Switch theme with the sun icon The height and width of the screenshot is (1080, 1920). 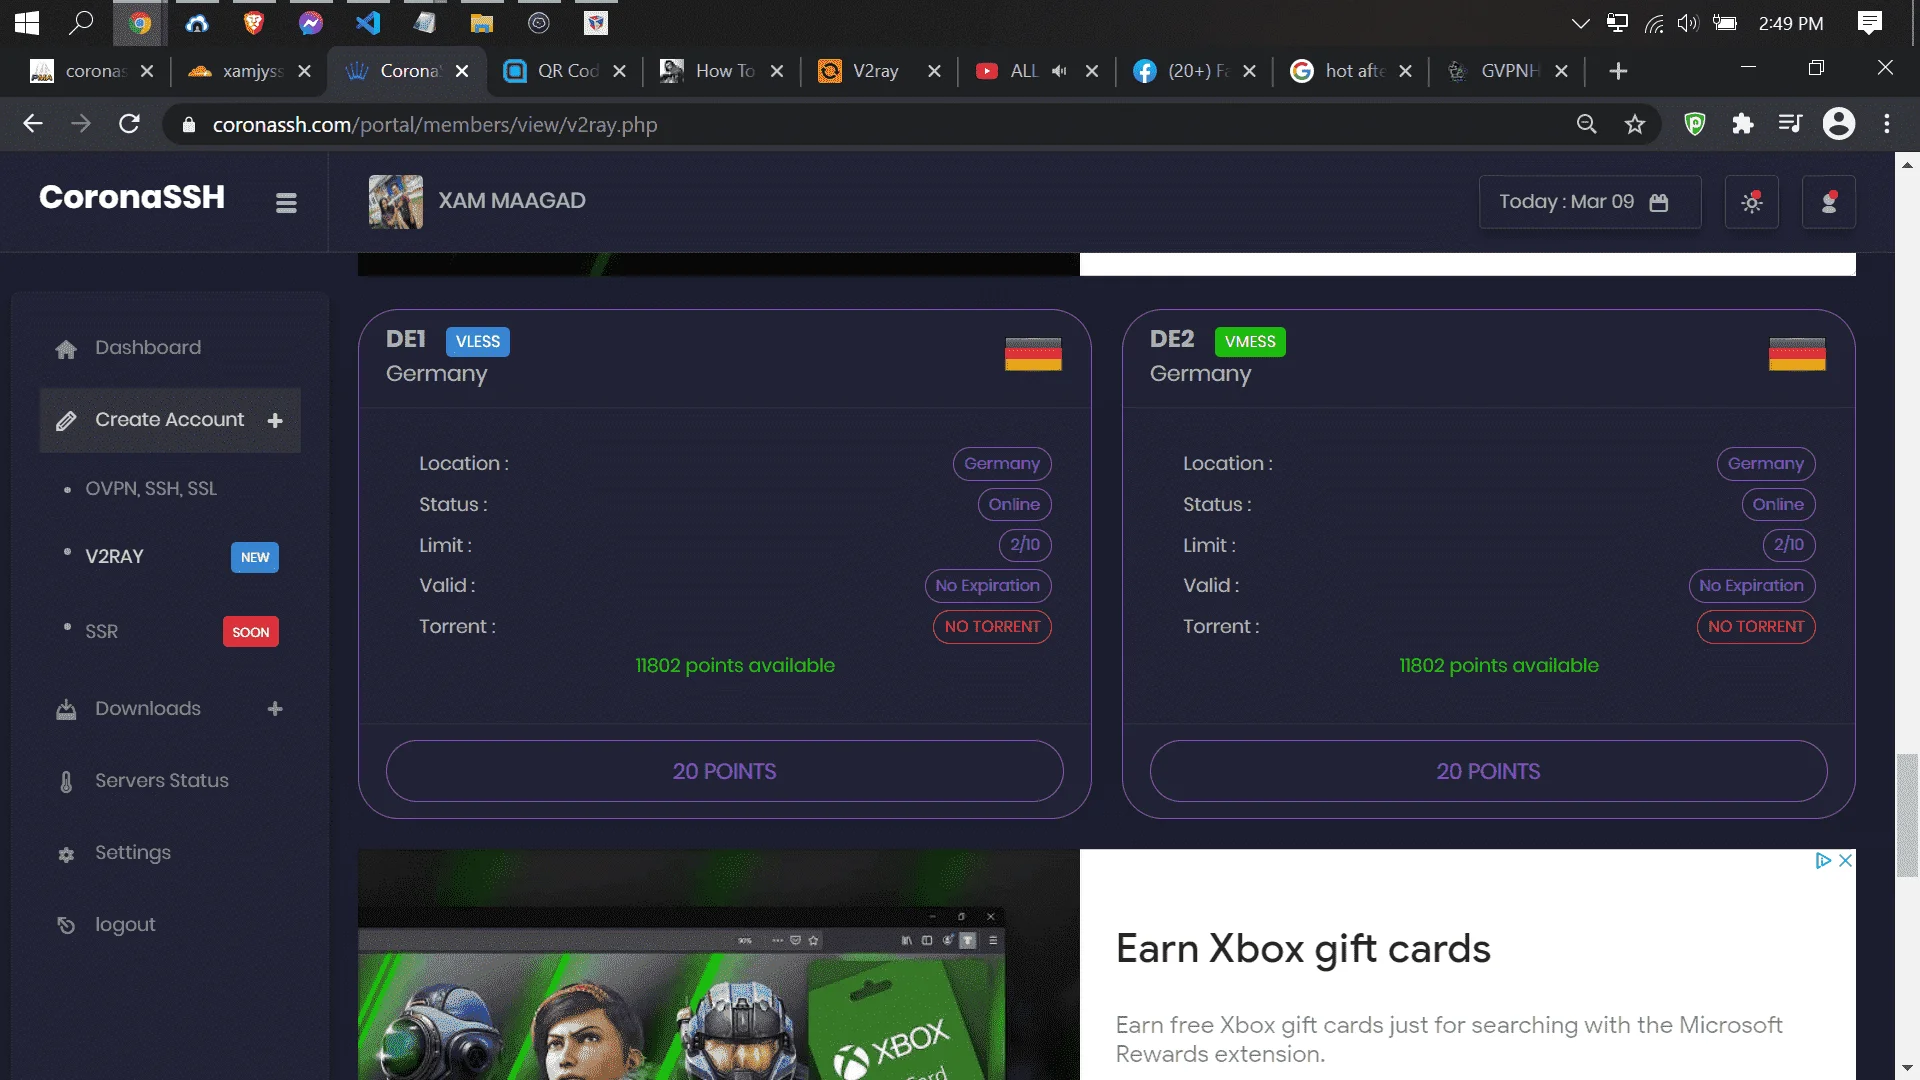1751,202
